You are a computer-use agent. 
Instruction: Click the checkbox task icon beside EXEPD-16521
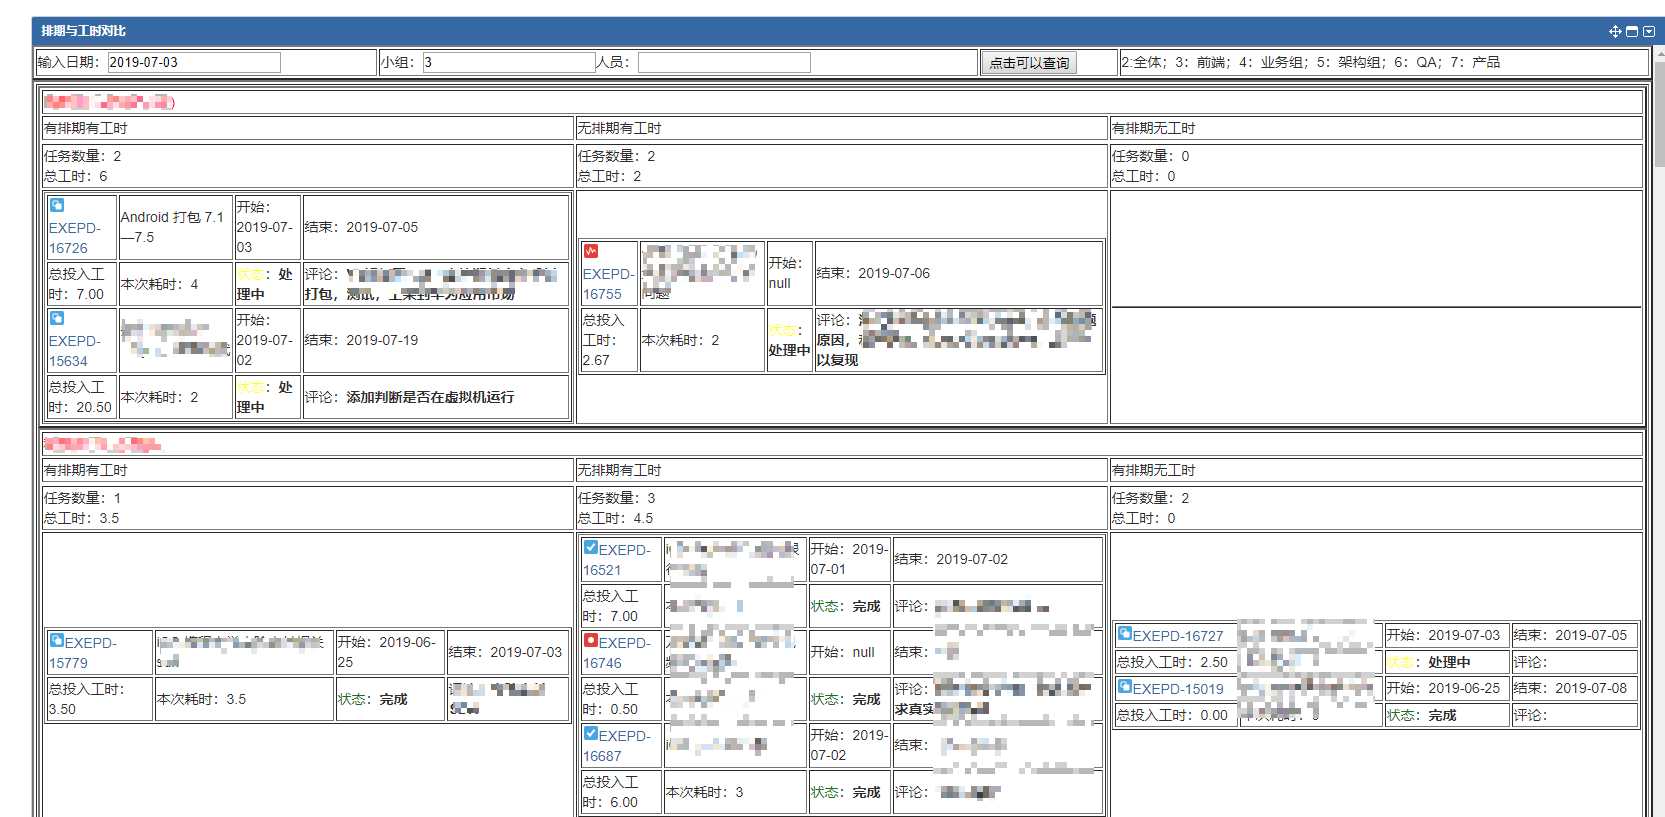pos(591,547)
